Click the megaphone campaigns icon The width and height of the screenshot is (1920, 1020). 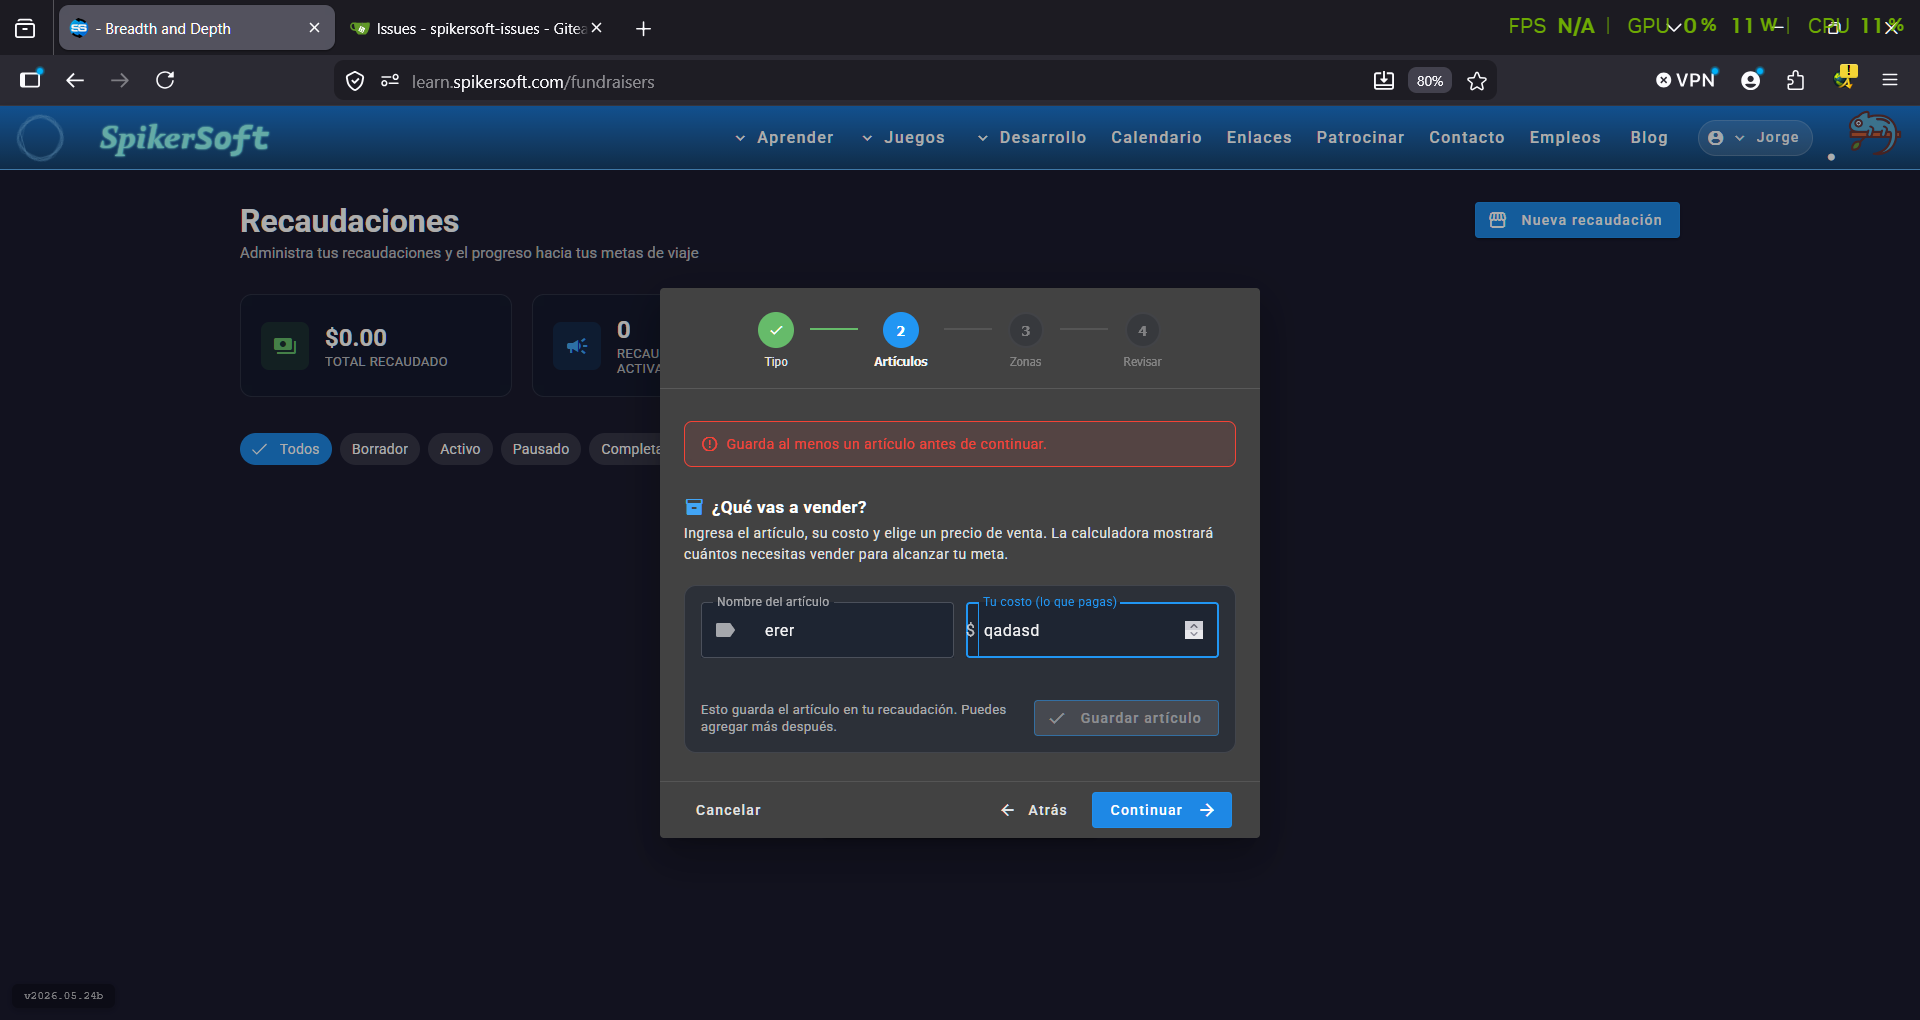click(577, 346)
